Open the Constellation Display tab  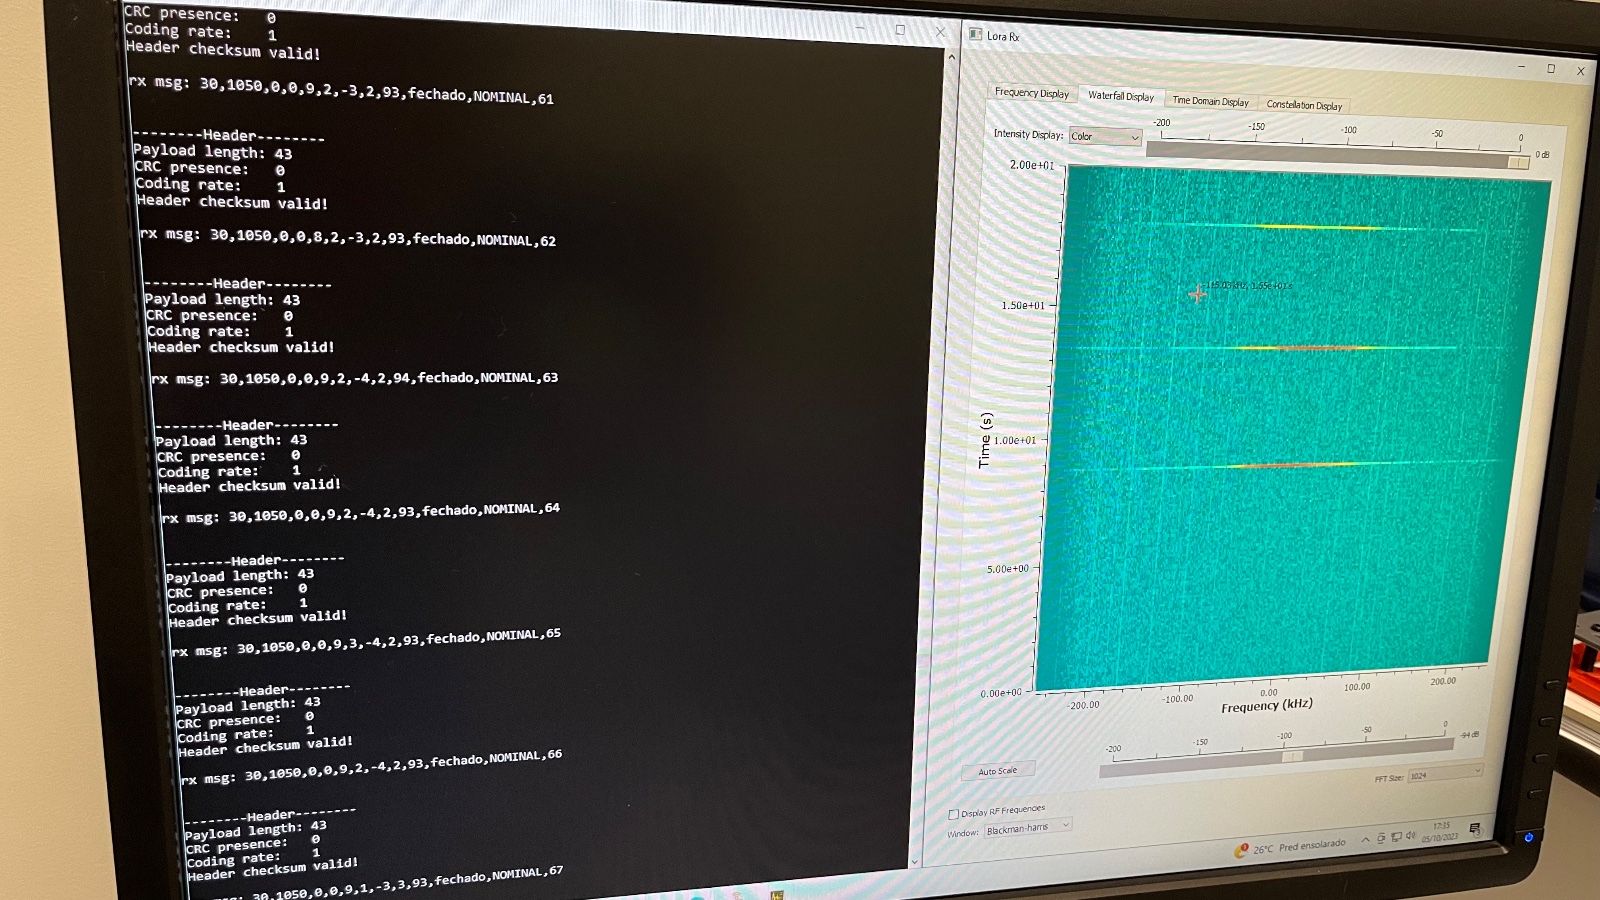pos(1304,105)
